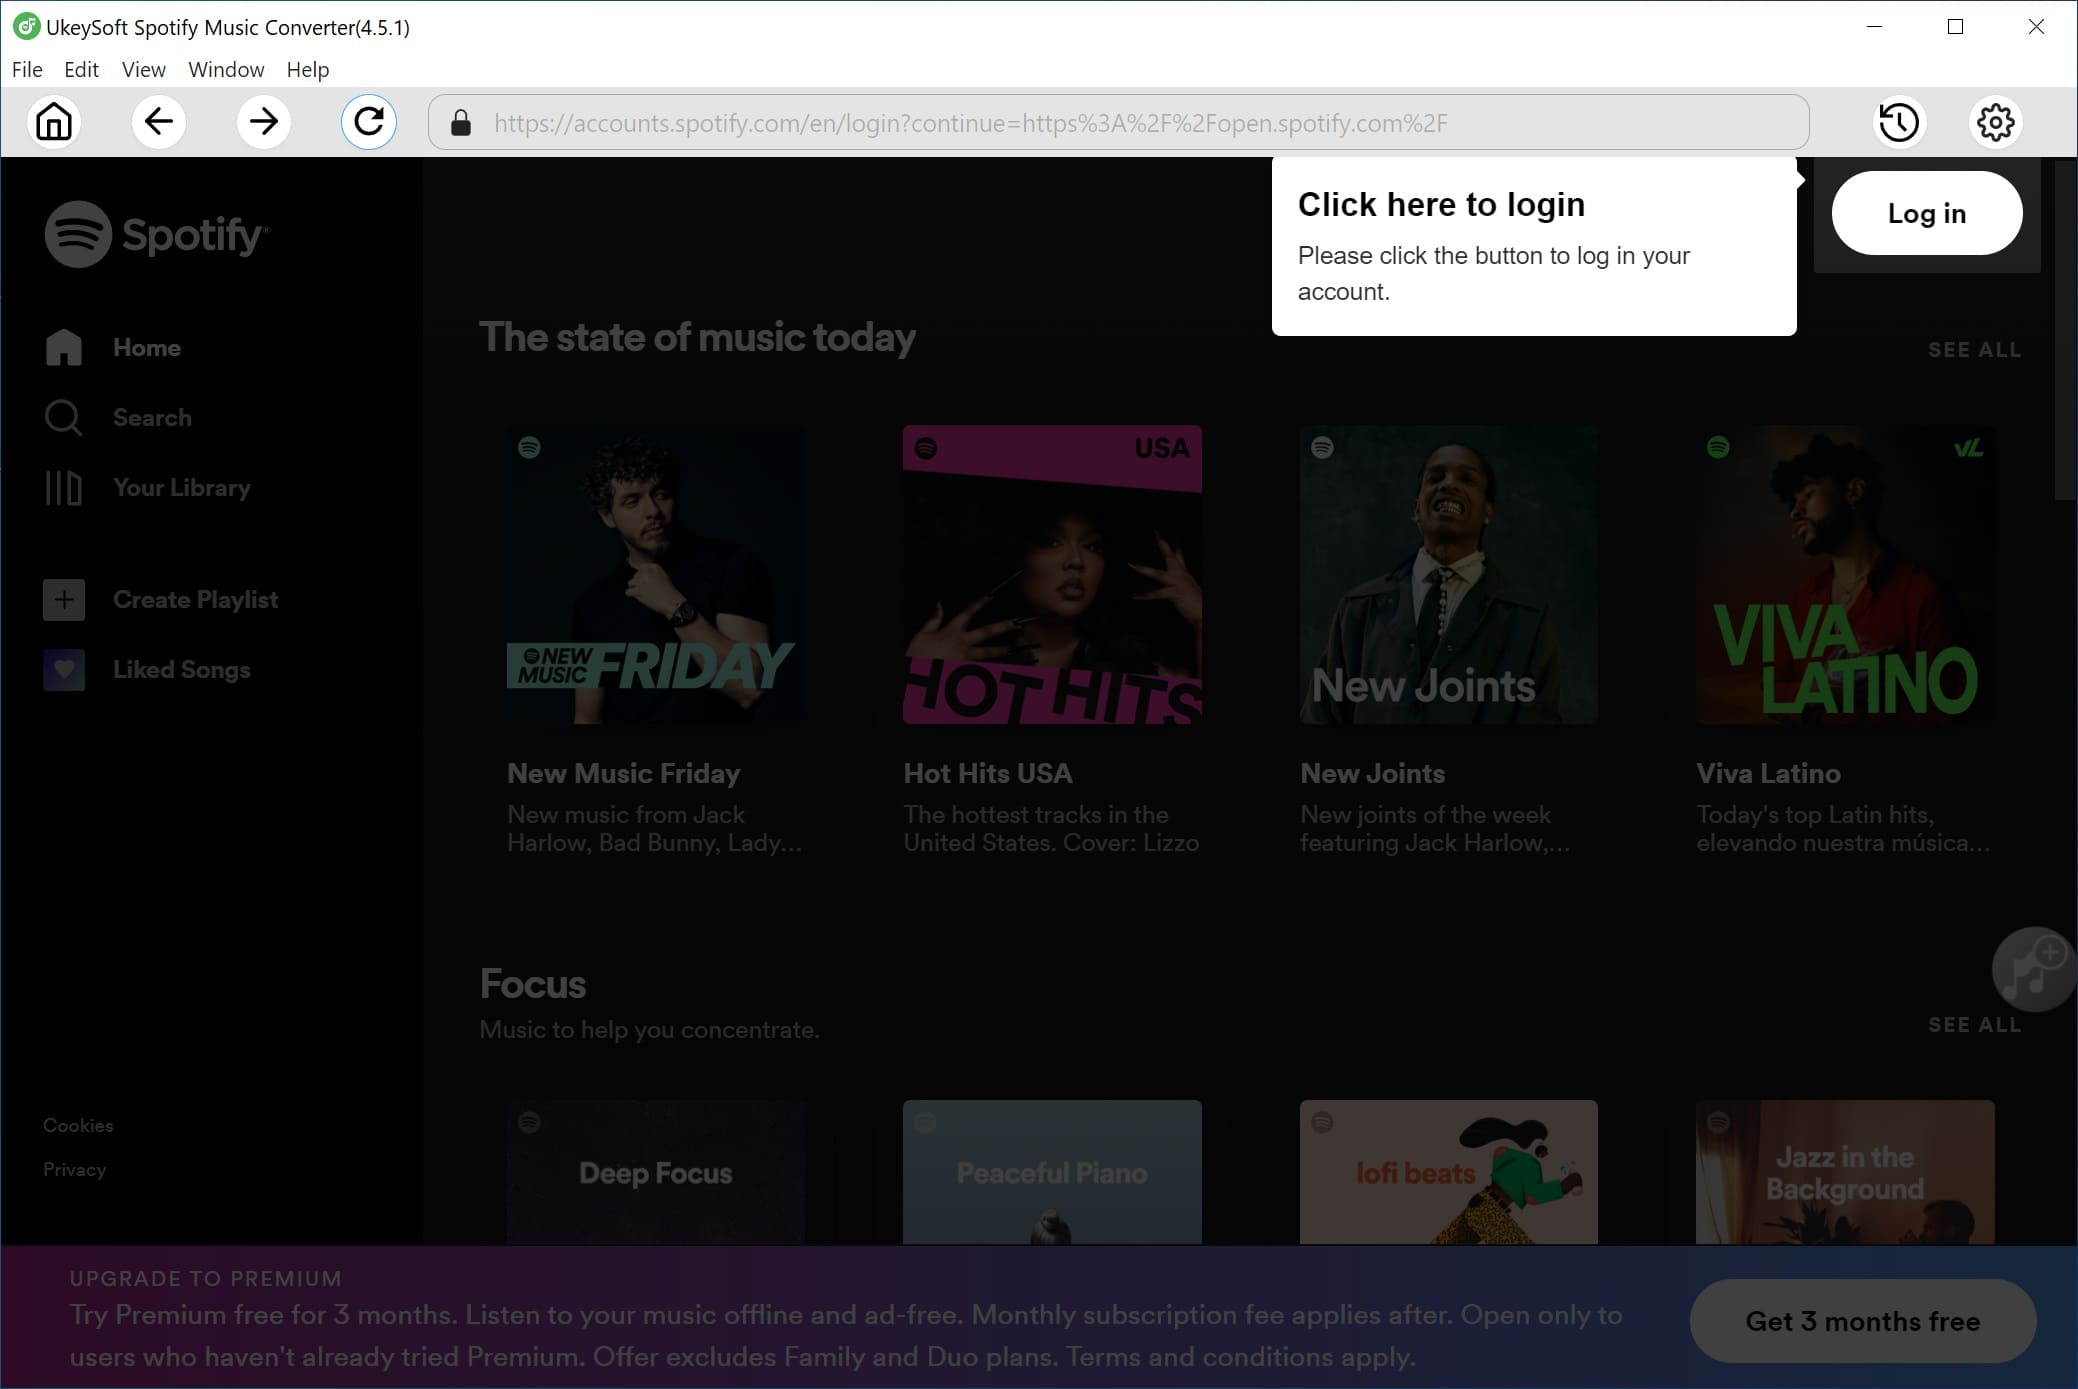Click Get 3 months free button
The image size is (2078, 1389).
click(1861, 1321)
